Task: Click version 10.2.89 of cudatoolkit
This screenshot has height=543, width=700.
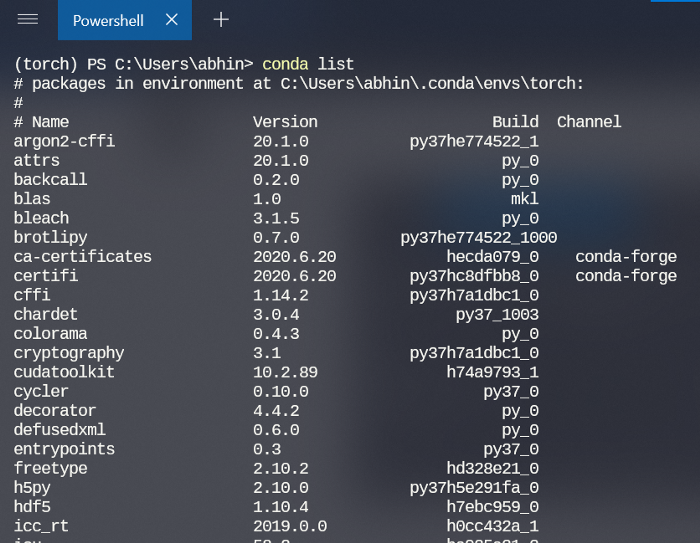Action: (x=285, y=372)
